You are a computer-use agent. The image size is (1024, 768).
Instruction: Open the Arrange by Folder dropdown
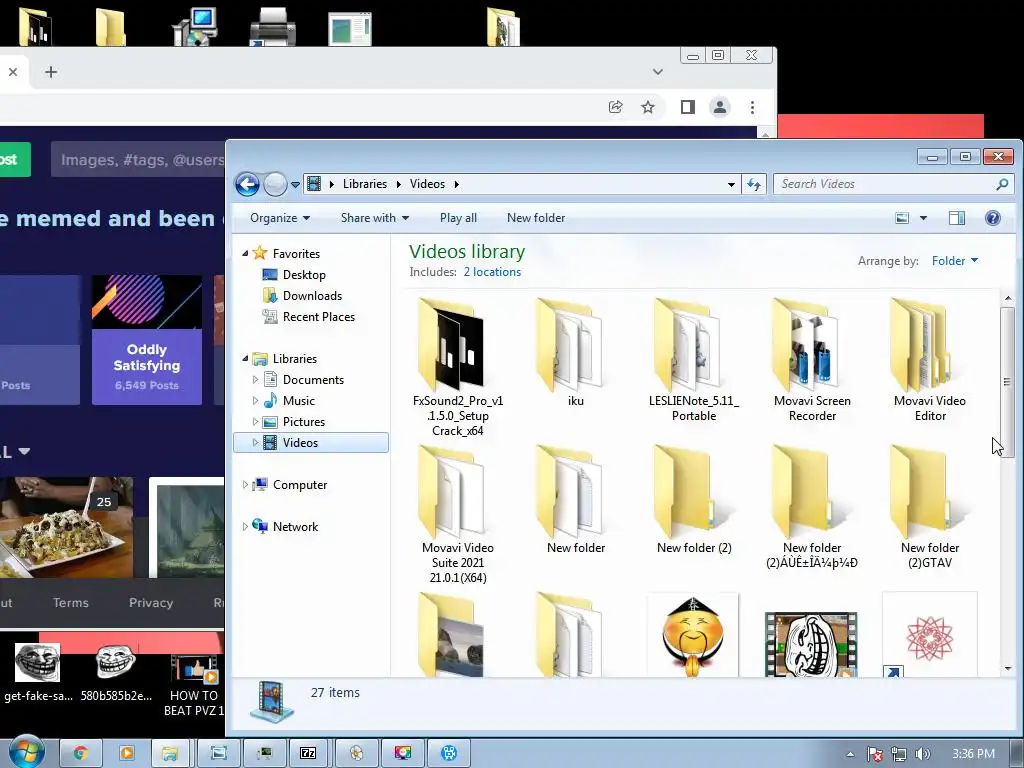pos(955,261)
